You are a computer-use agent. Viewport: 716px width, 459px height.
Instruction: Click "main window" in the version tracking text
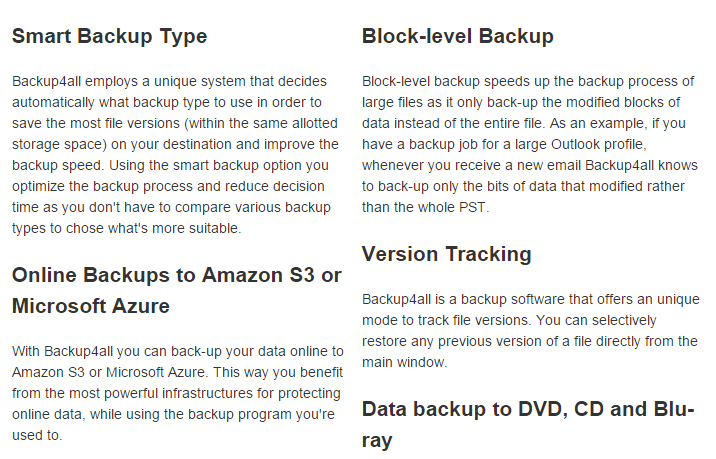tap(404, 362)
